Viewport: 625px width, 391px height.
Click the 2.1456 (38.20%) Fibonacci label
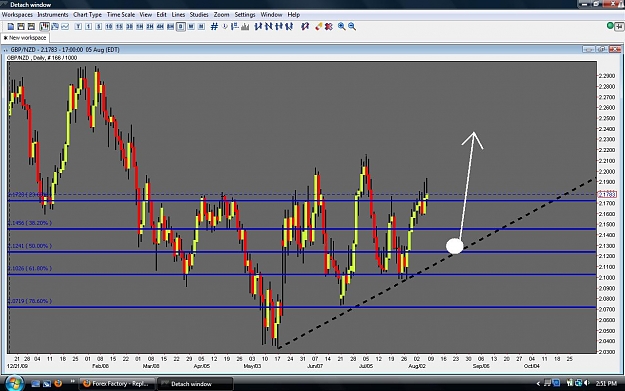tap(30, 223)
